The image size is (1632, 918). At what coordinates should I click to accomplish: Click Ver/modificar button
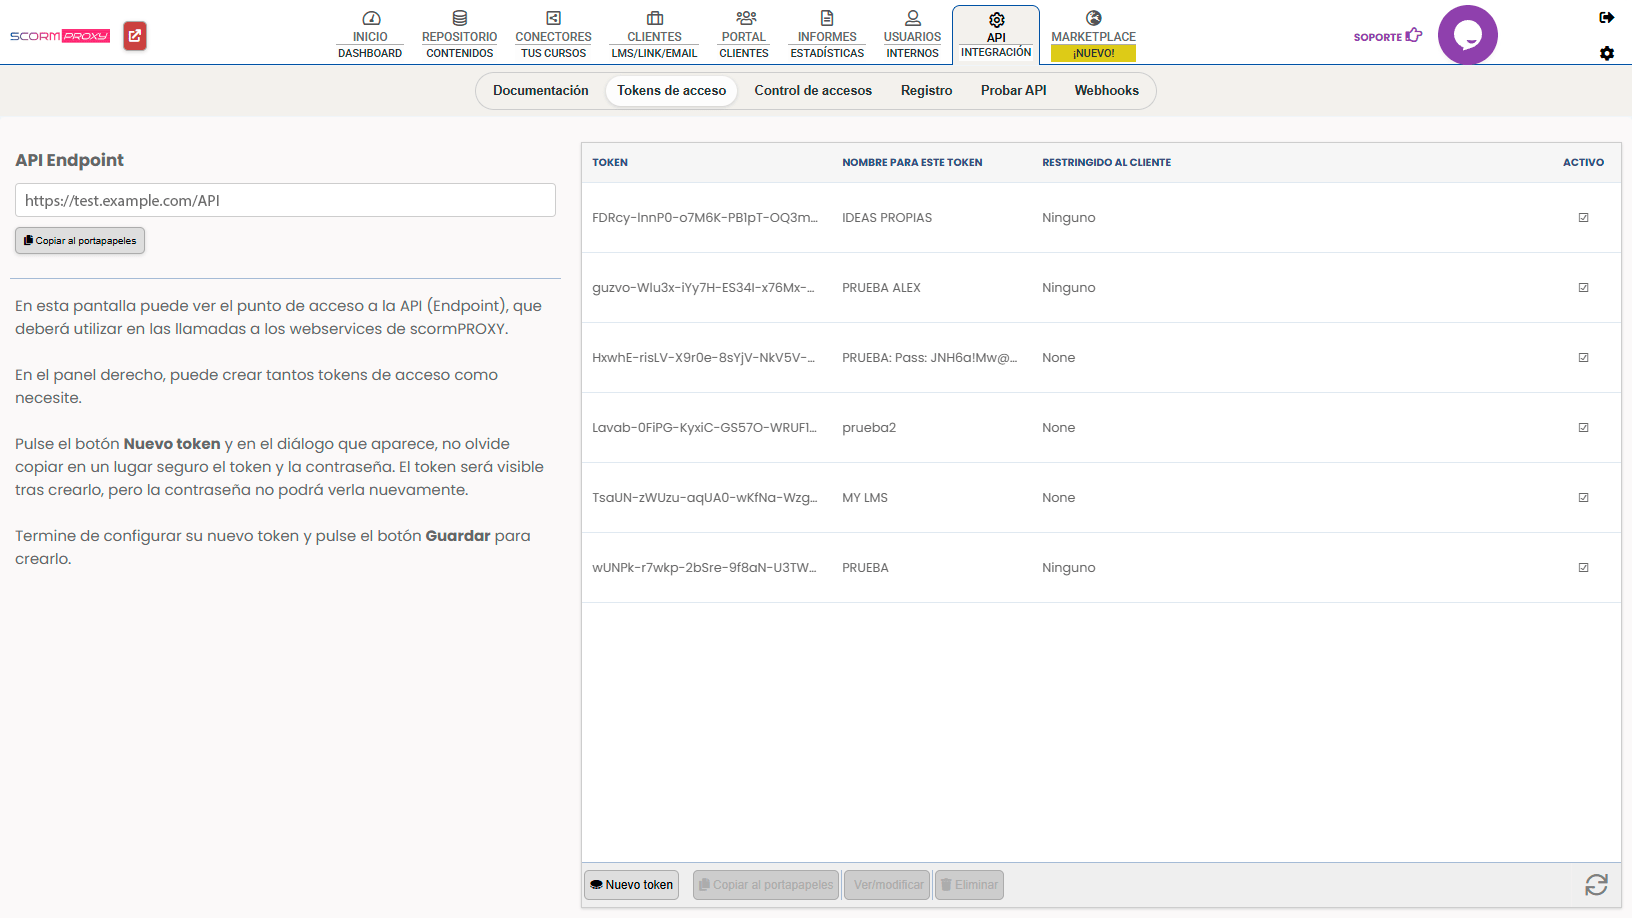(x=888, y=885)
